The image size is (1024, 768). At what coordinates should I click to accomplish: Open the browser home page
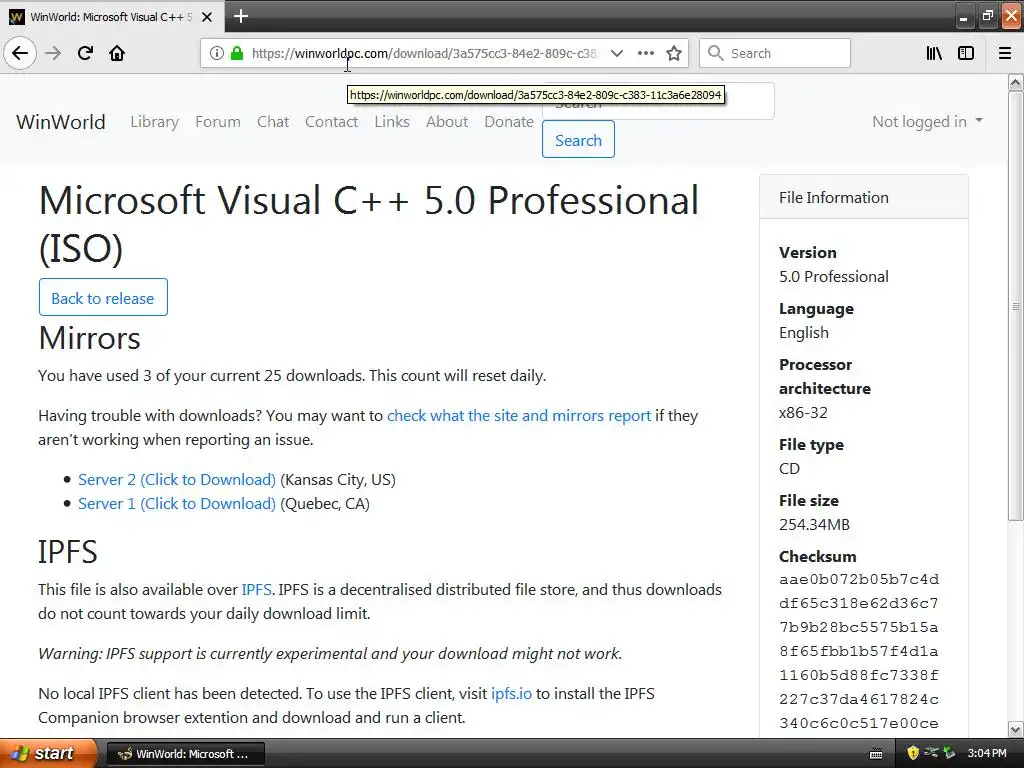[x=117, y=53]
